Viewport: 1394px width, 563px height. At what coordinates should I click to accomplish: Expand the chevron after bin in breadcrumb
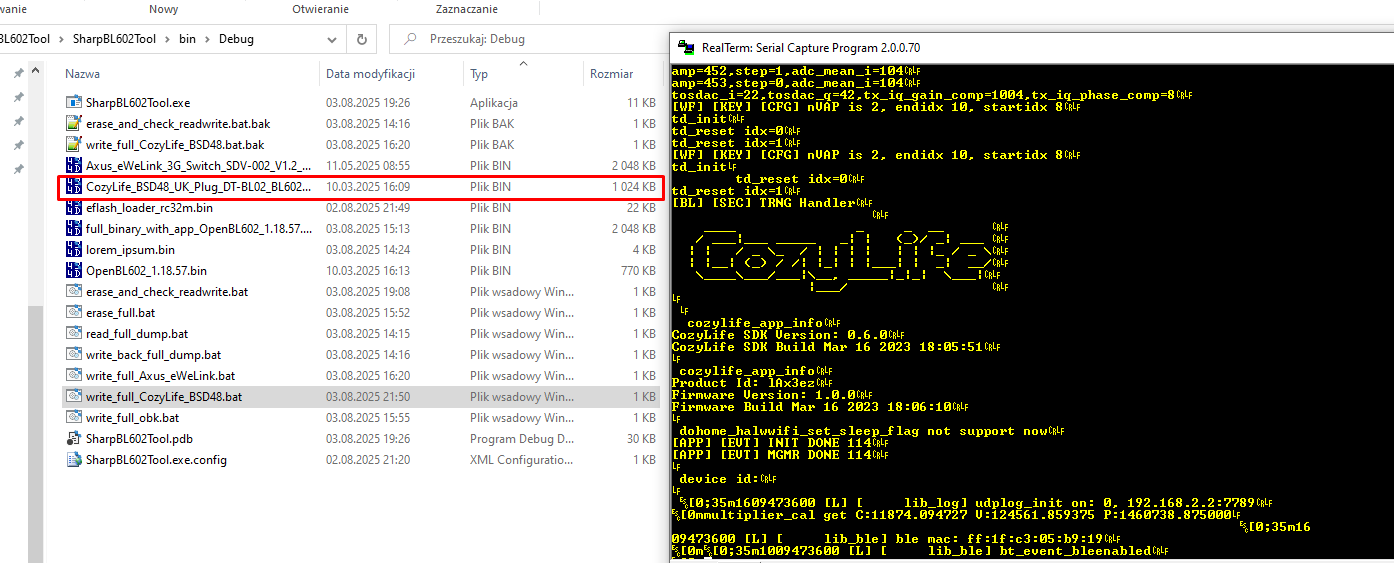(208, 39)
